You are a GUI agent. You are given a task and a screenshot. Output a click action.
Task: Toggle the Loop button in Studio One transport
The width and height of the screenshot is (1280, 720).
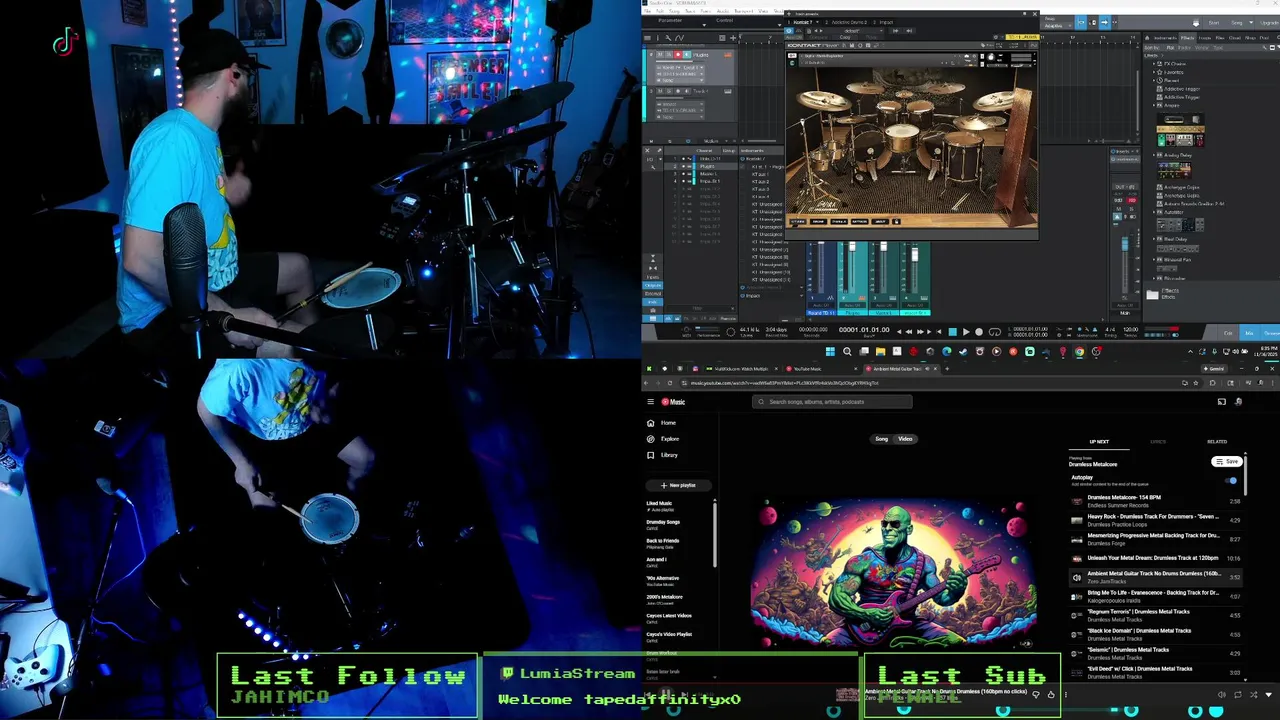coord(994,331)
